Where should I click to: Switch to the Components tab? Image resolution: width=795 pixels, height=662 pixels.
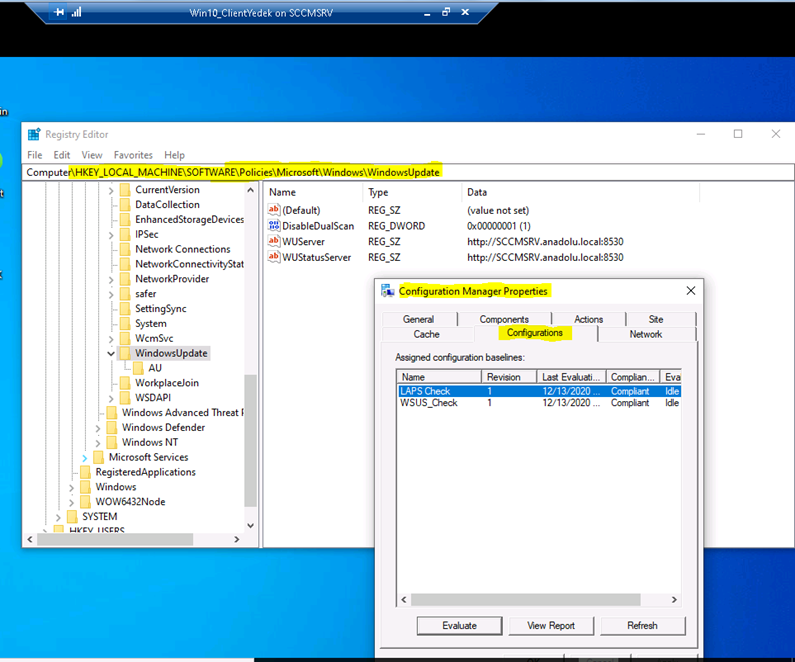[504, 319]
